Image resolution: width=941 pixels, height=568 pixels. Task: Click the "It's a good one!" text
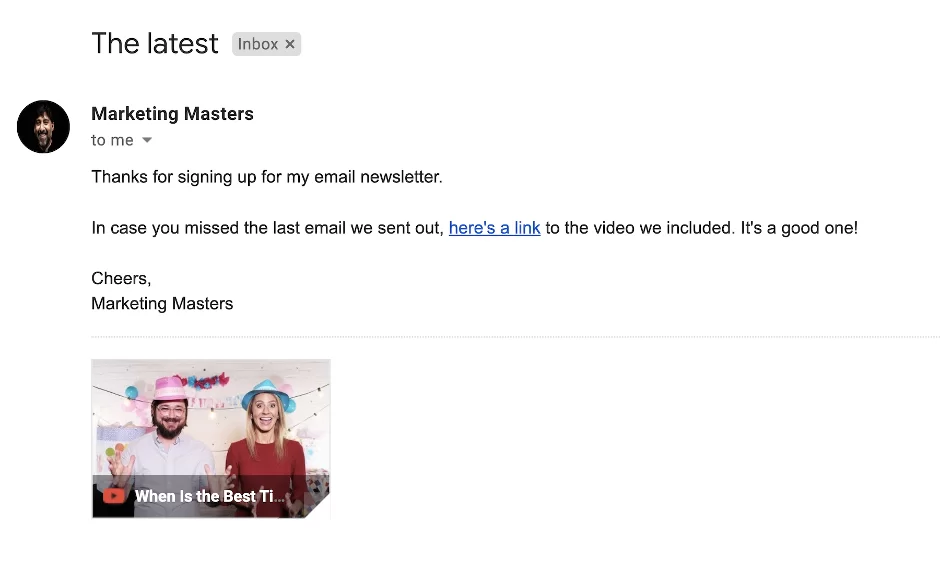pyautogui.click(x=799, y=228)
